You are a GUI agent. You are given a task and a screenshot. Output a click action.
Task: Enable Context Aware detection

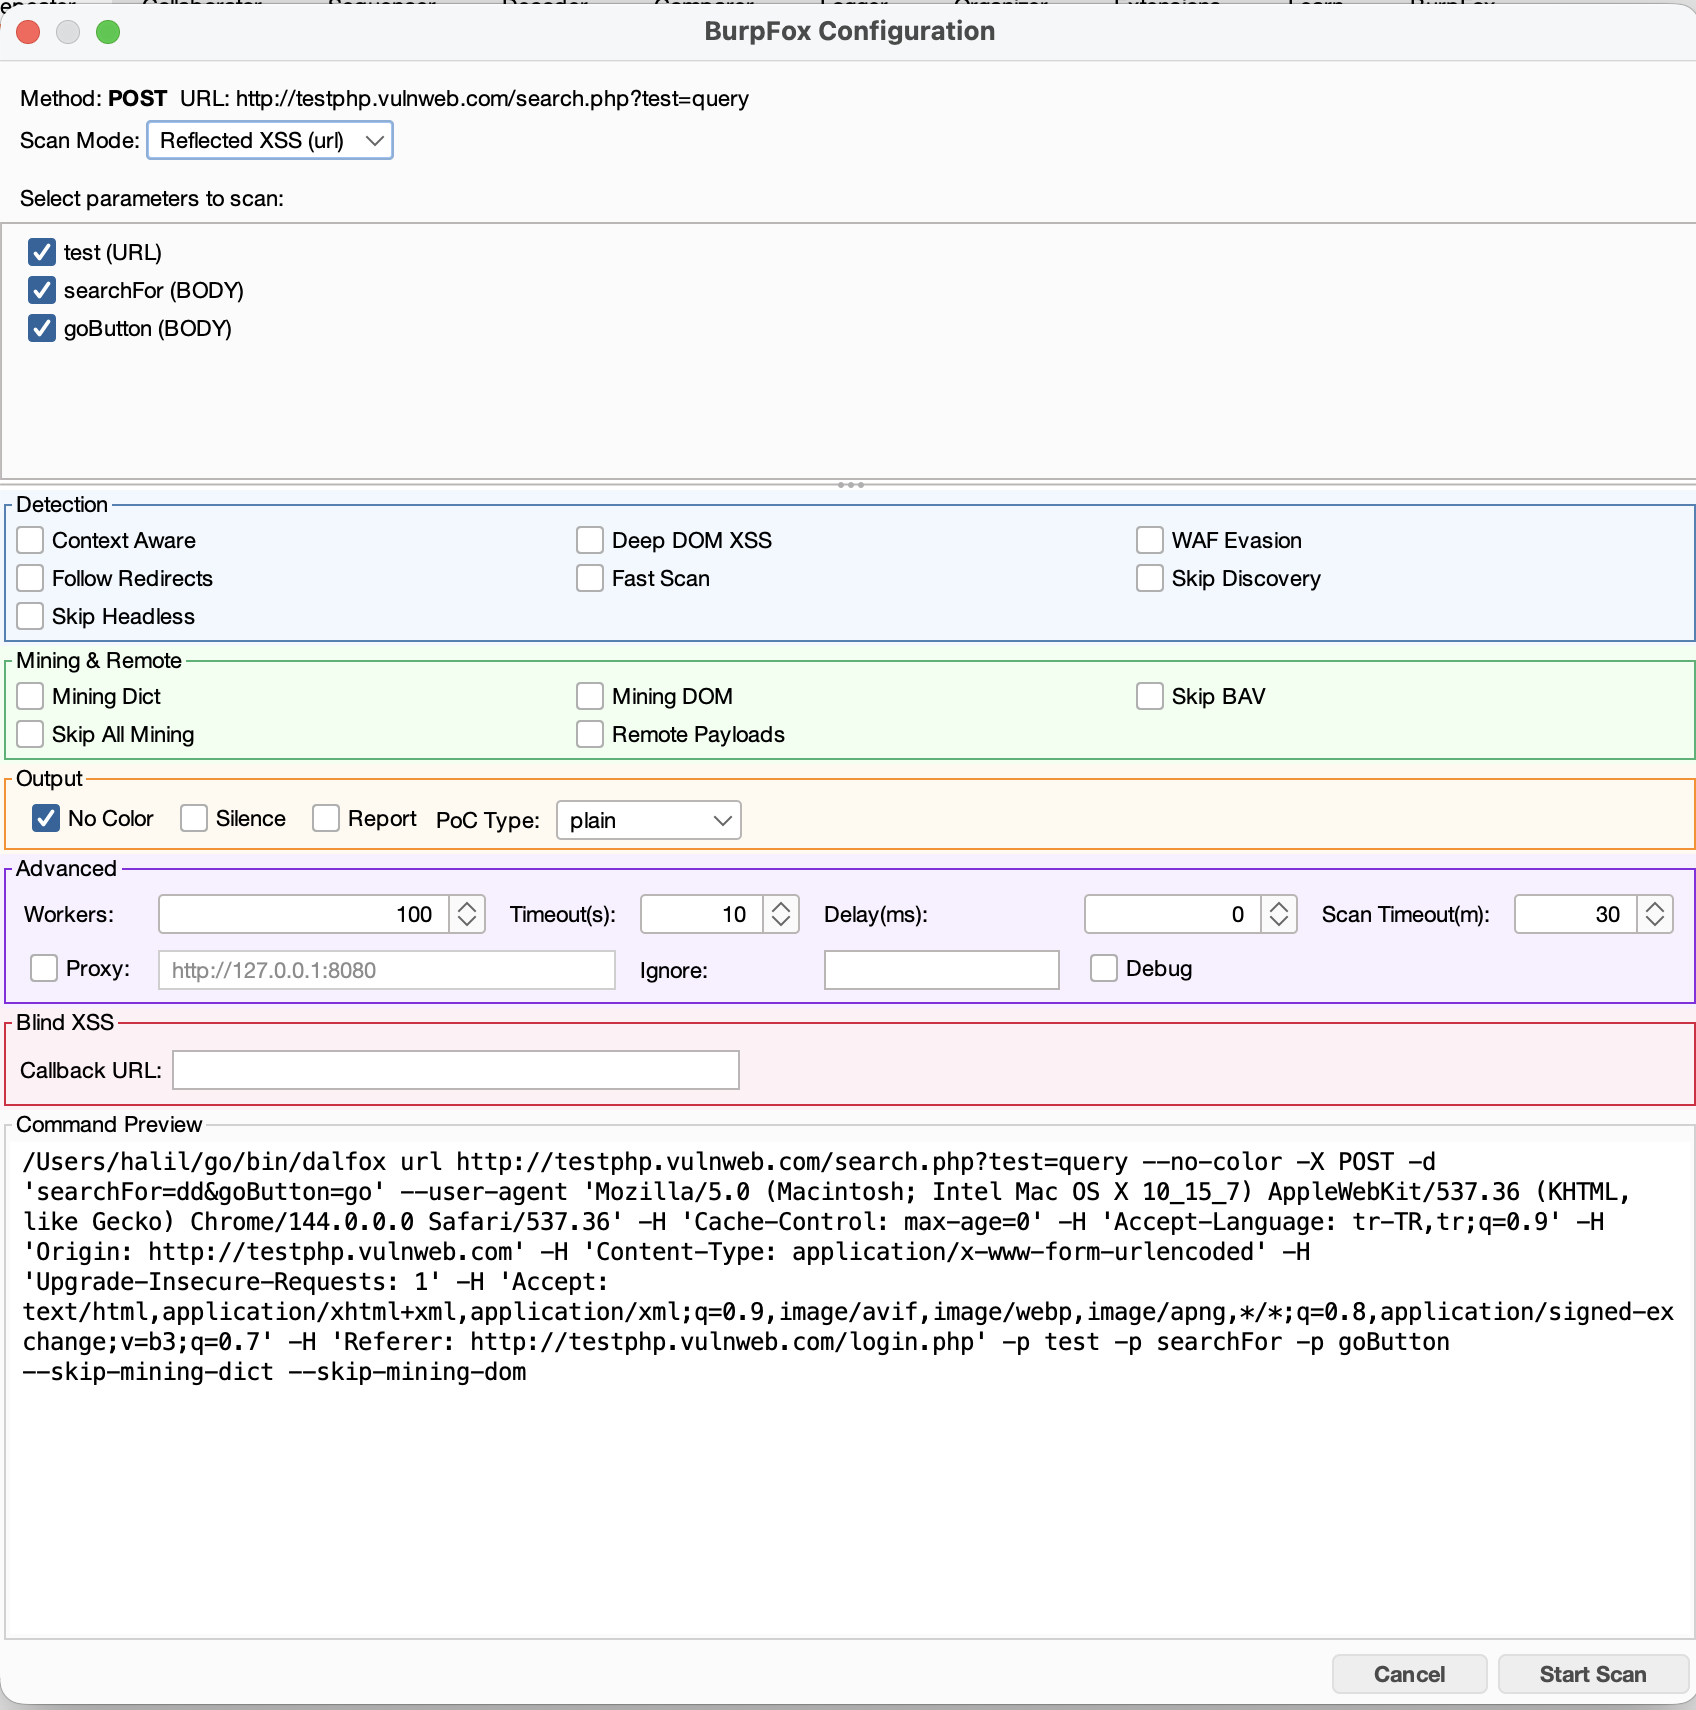(x=30, y=540)
